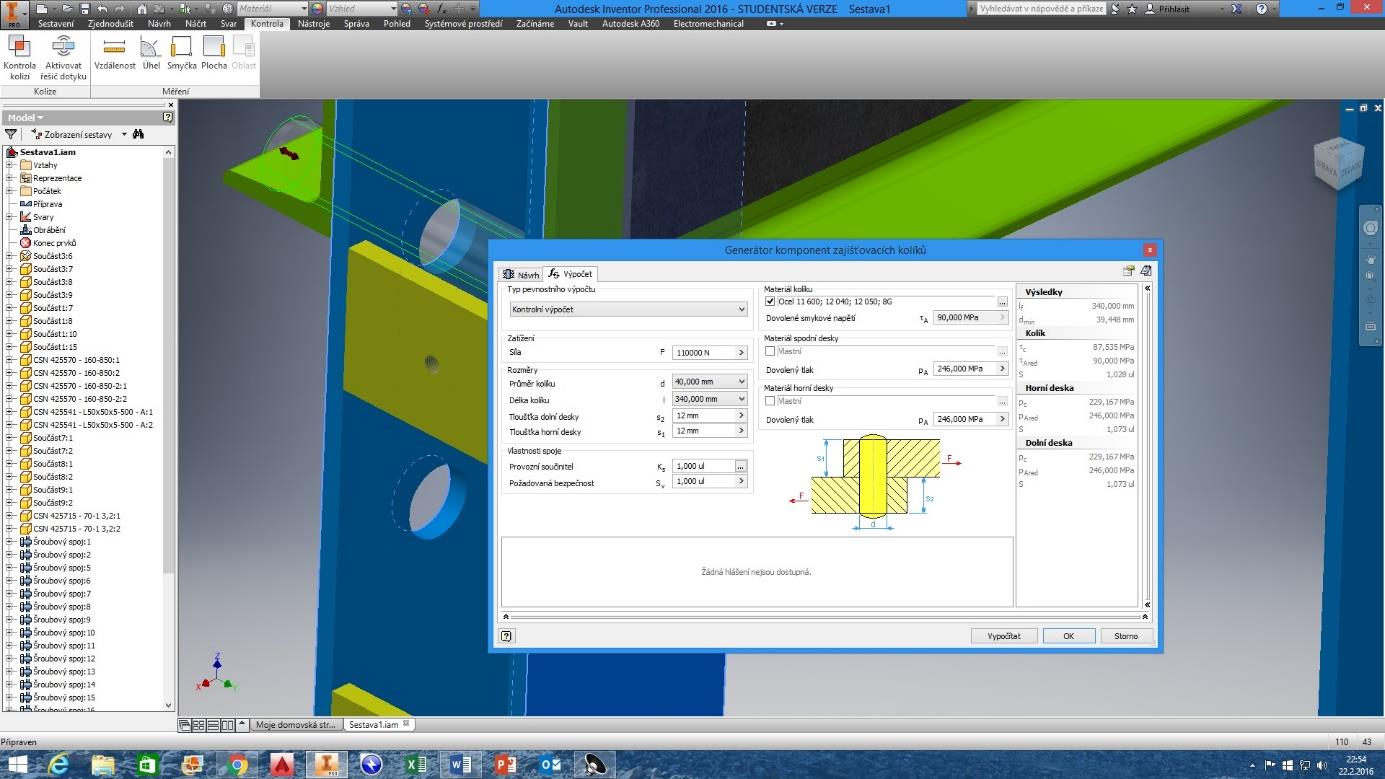The height and width of the screenshot is (779, 1385).
Task: Click the browse button beside Provozní součinitel
Action: [x=741, y=466]
